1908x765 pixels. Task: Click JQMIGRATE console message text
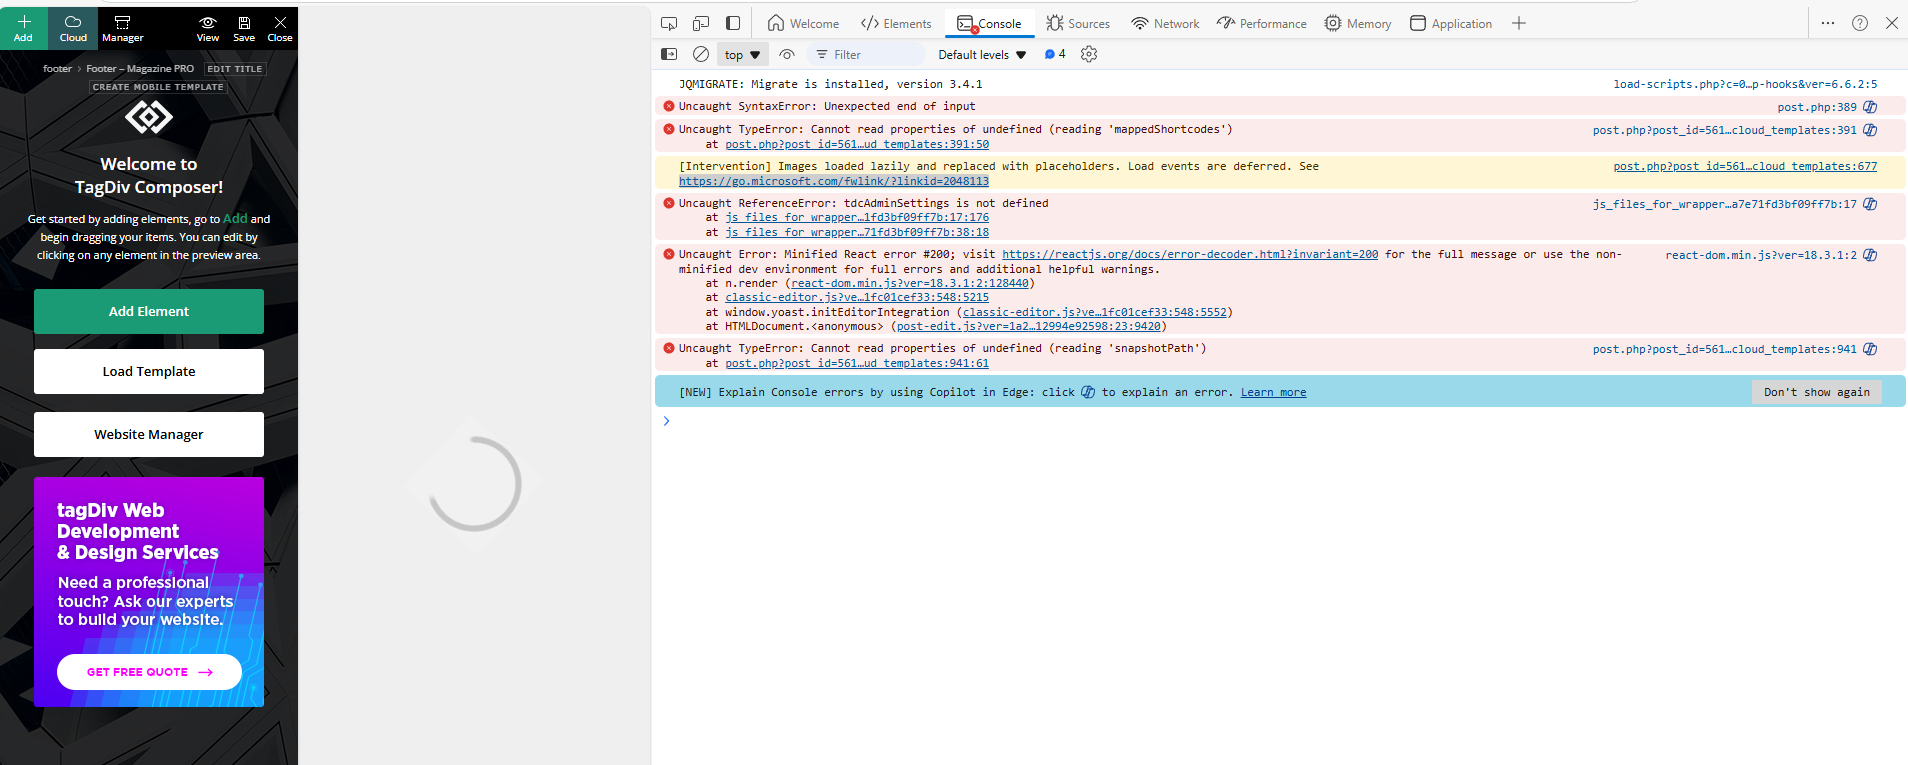(x=830, y=84)
